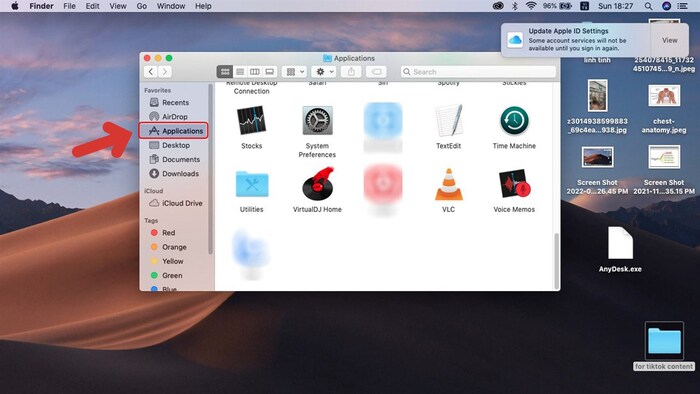Click the battery status icon
This screenshot has height=394, width=700.
(566, 6)
